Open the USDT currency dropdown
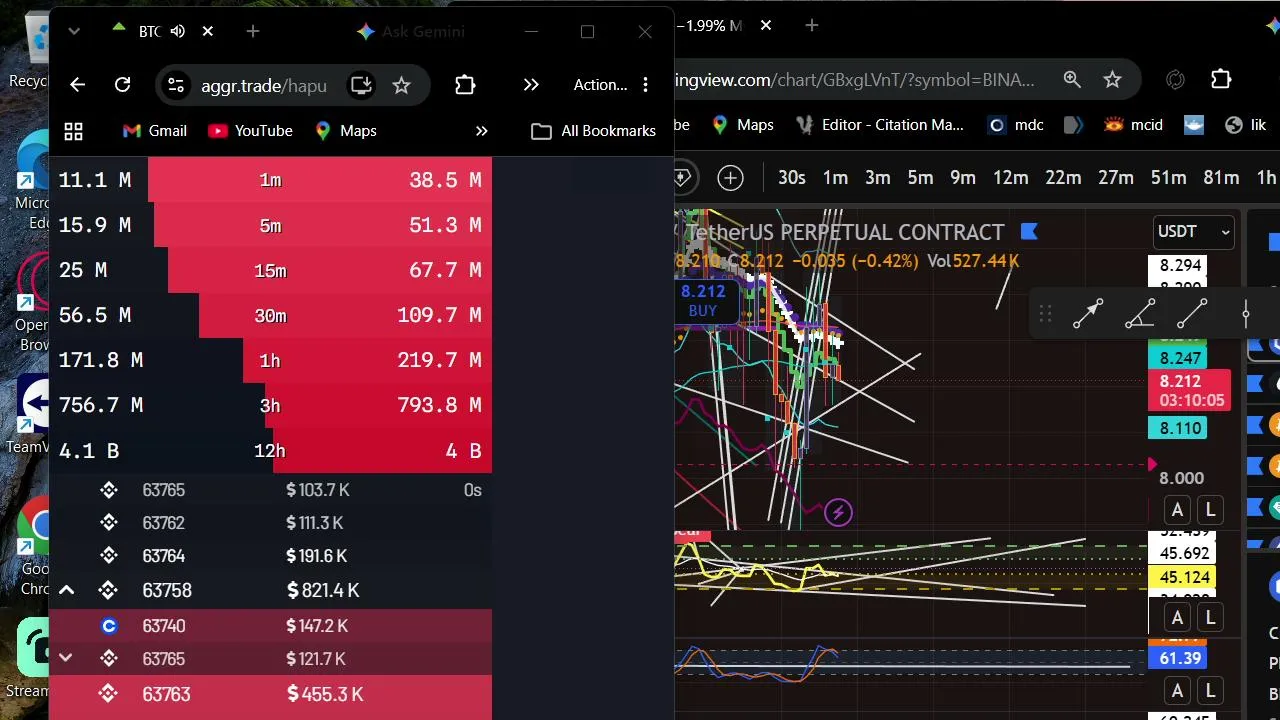 [x=1194, y=232]
